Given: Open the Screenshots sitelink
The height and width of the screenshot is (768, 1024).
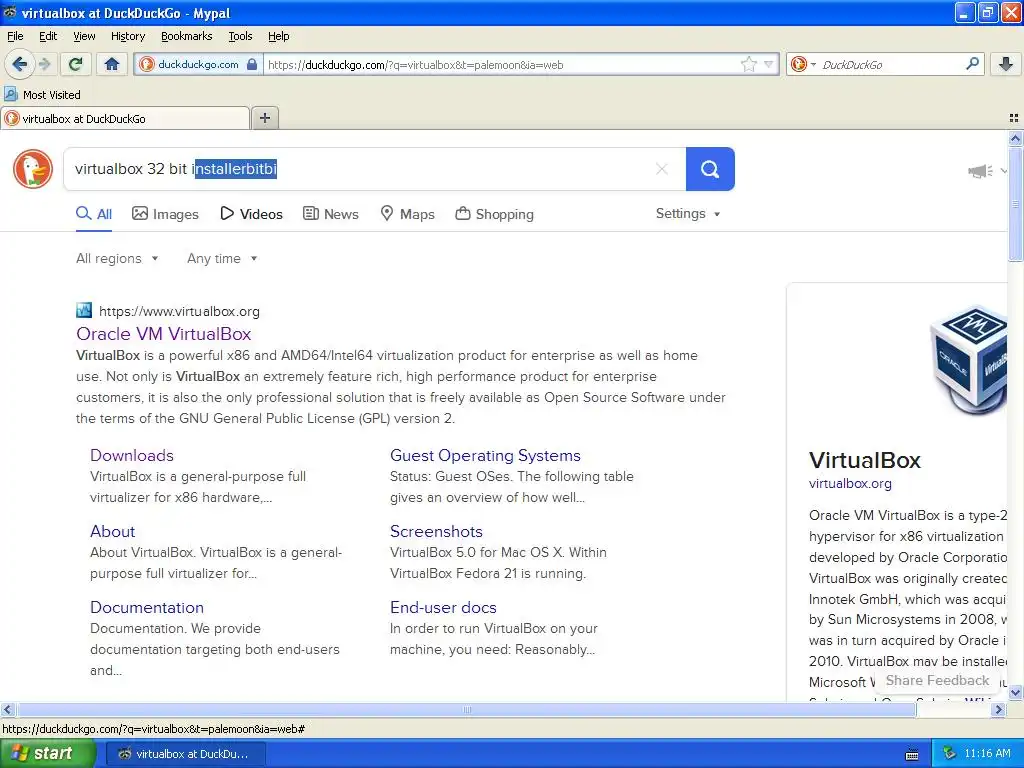Looking at the screenshot, I should (436, 531).
